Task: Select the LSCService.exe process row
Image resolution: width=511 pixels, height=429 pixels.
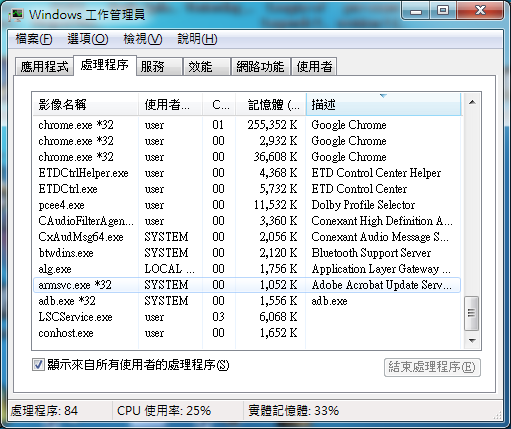Action: coord(247,317)
